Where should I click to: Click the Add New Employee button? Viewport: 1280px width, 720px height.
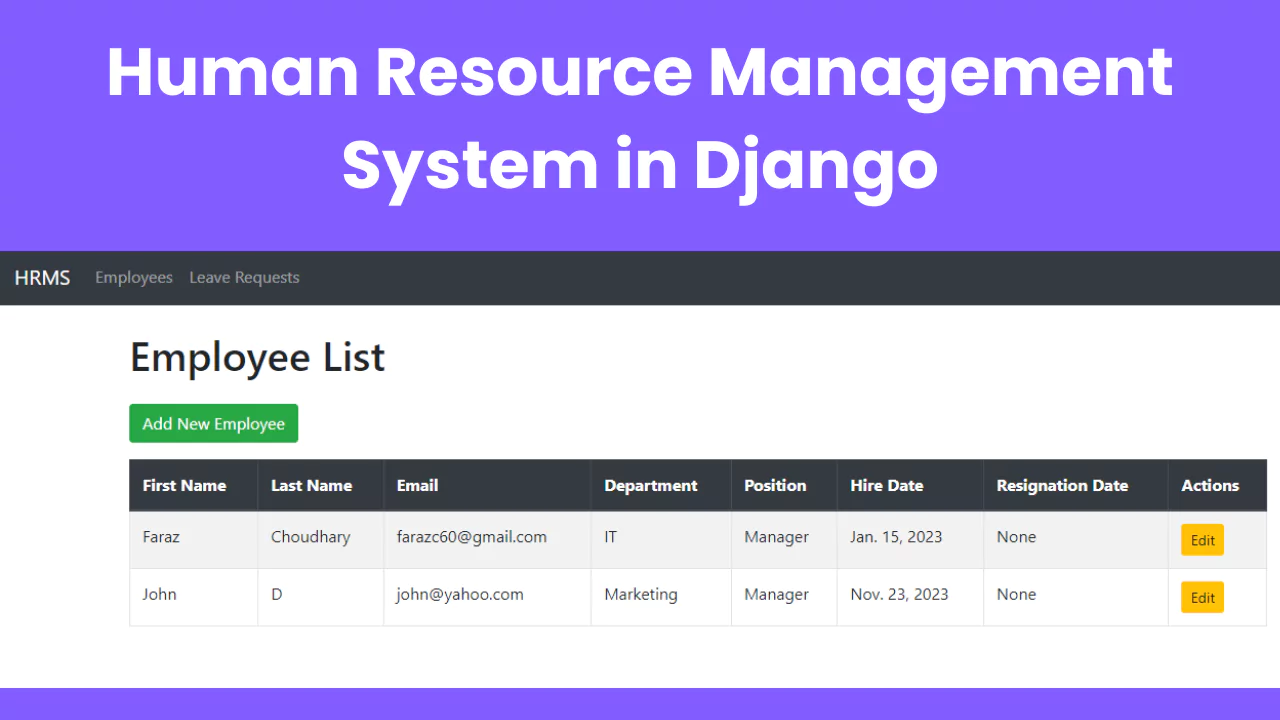pos(214,423)
